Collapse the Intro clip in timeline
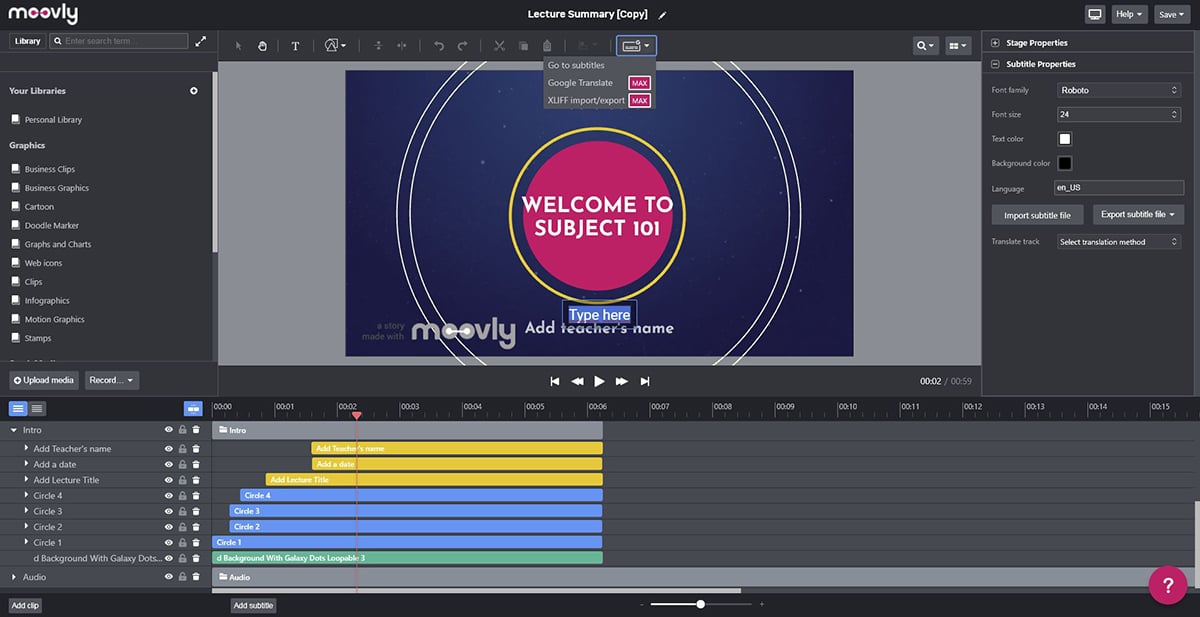1200x617 pixels. click(14, 430)
